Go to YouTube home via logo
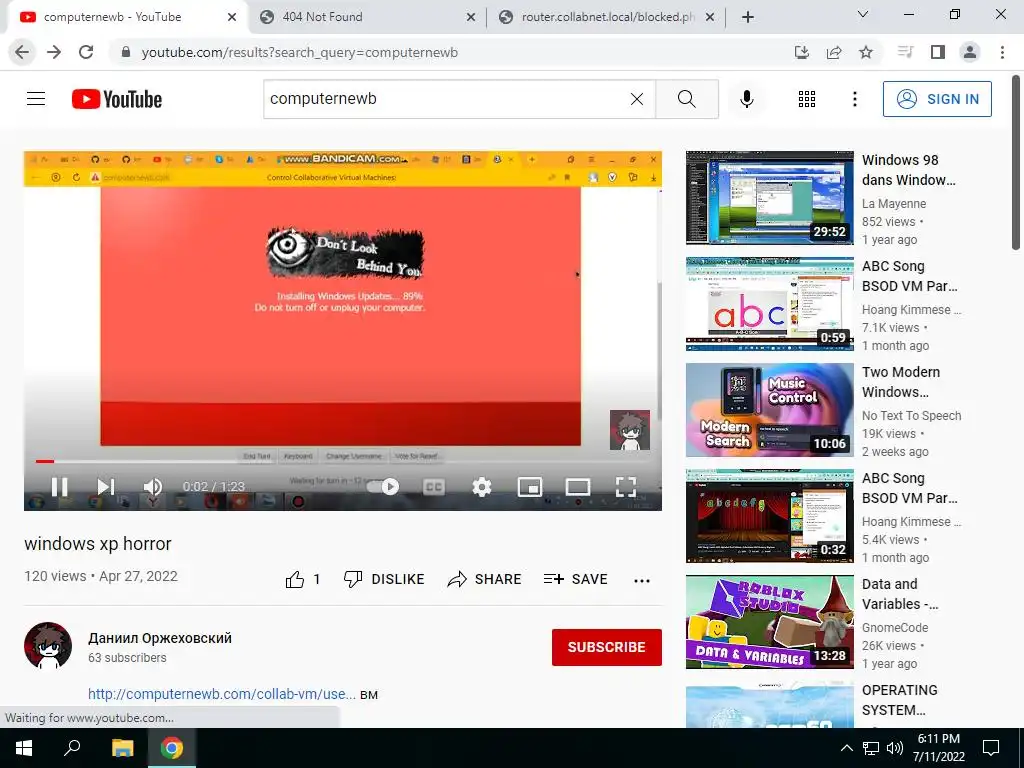The image size is (1024, 768). tap(117, 99)
